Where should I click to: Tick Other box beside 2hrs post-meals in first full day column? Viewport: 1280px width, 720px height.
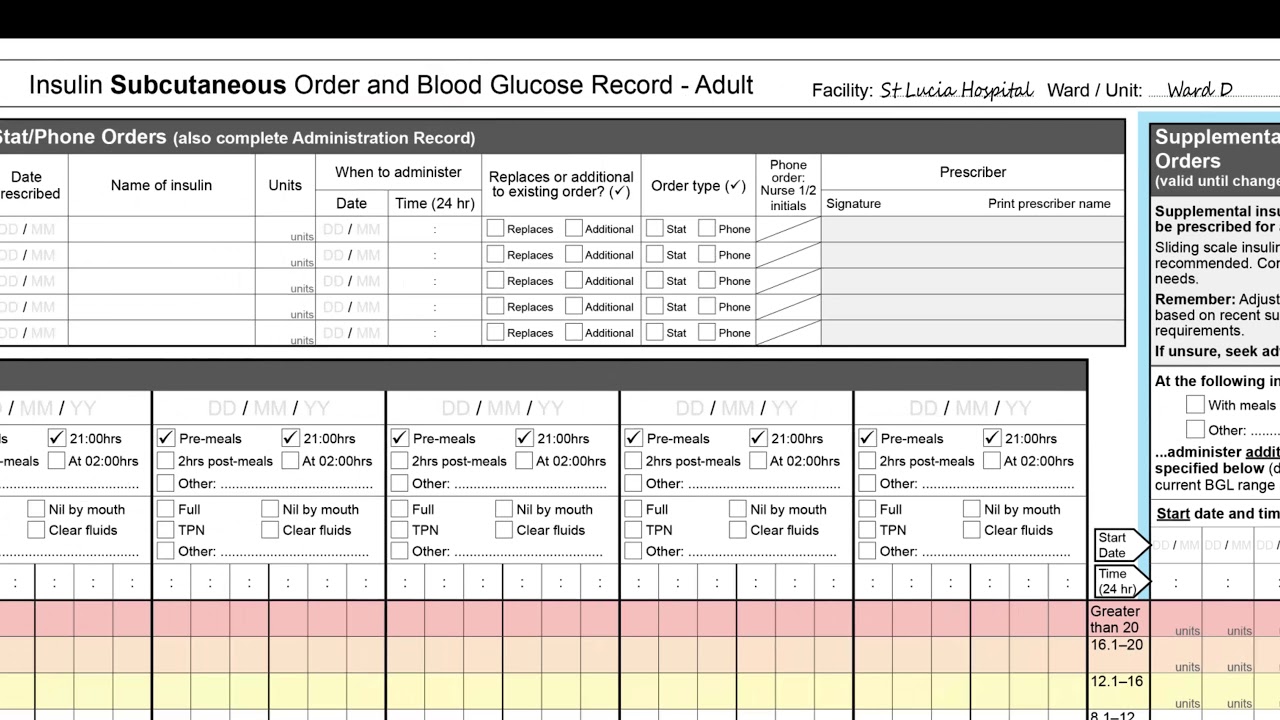coord(166,484)
